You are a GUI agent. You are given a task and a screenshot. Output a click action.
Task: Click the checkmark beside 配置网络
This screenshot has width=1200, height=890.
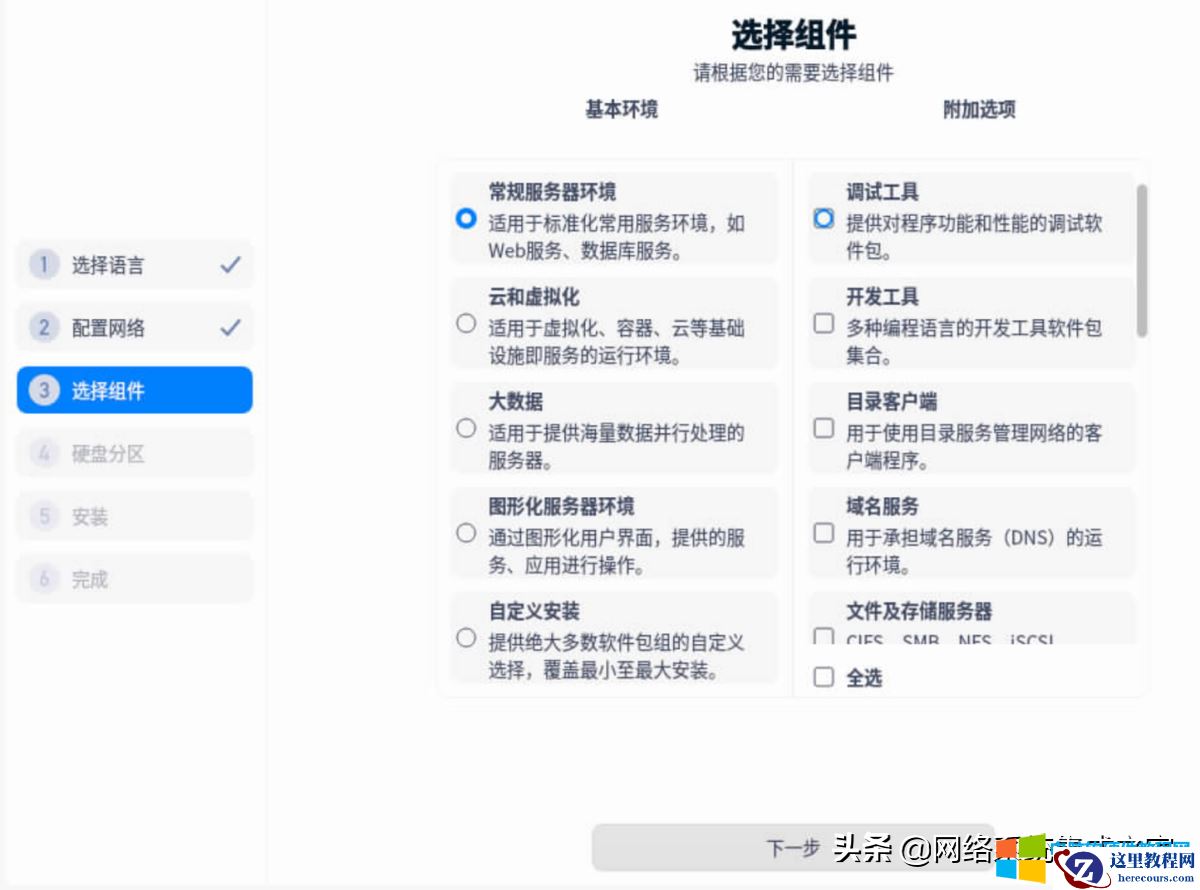[231, 327]
